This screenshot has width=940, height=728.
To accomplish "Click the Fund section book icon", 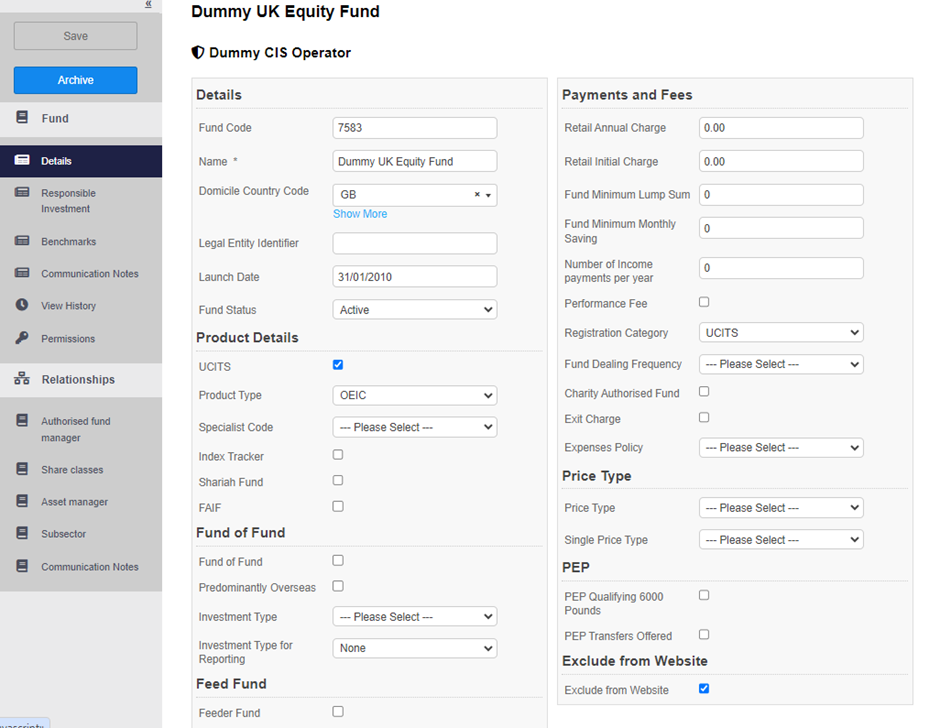I will (x=22, y=118).
